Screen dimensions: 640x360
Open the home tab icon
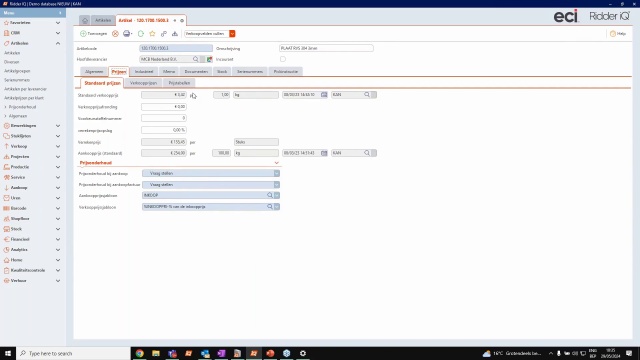click(84, 20)
